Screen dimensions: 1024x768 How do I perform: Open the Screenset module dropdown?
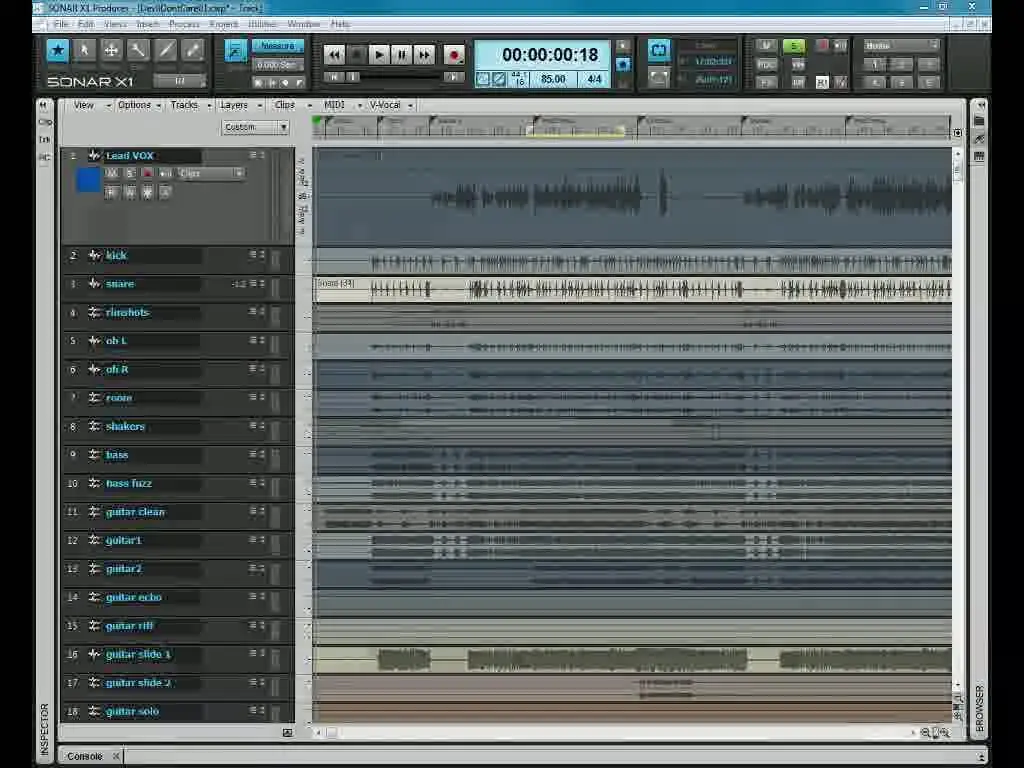pos(901,46)
